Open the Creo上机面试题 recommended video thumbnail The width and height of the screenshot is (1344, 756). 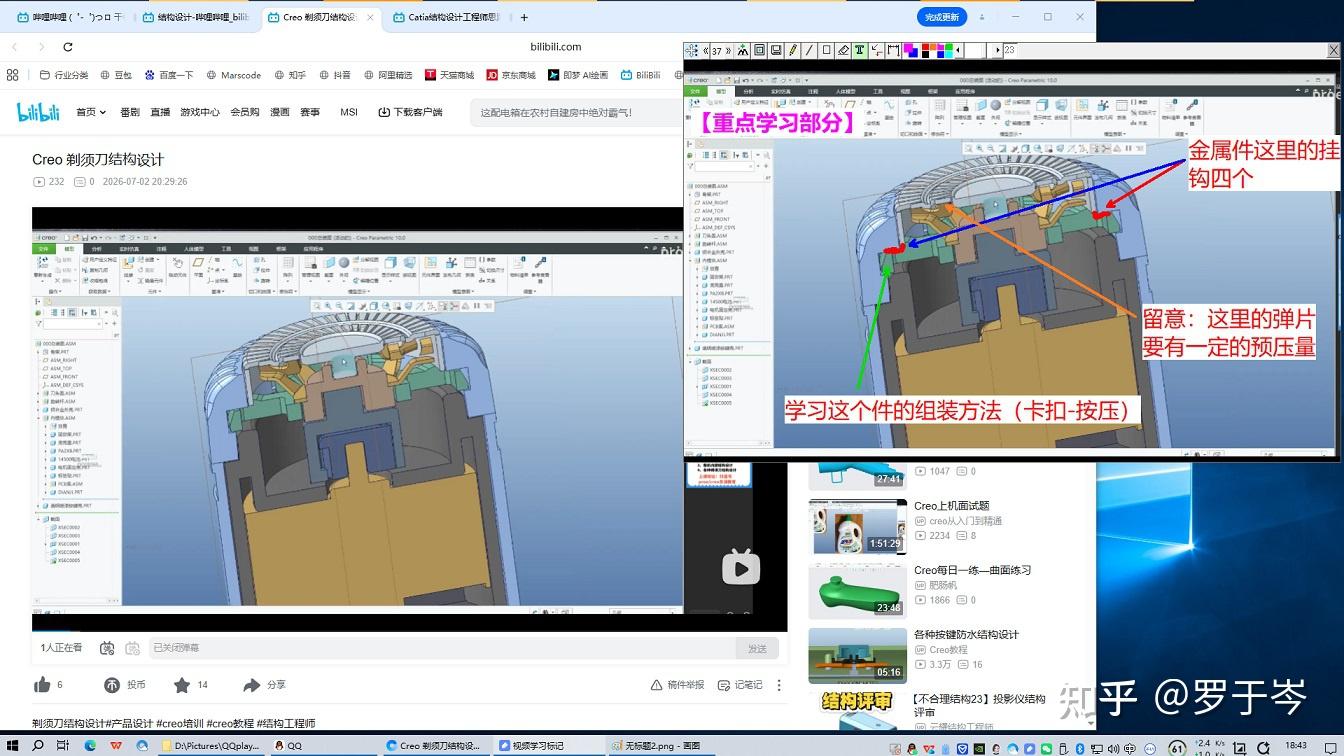[857, 526]
